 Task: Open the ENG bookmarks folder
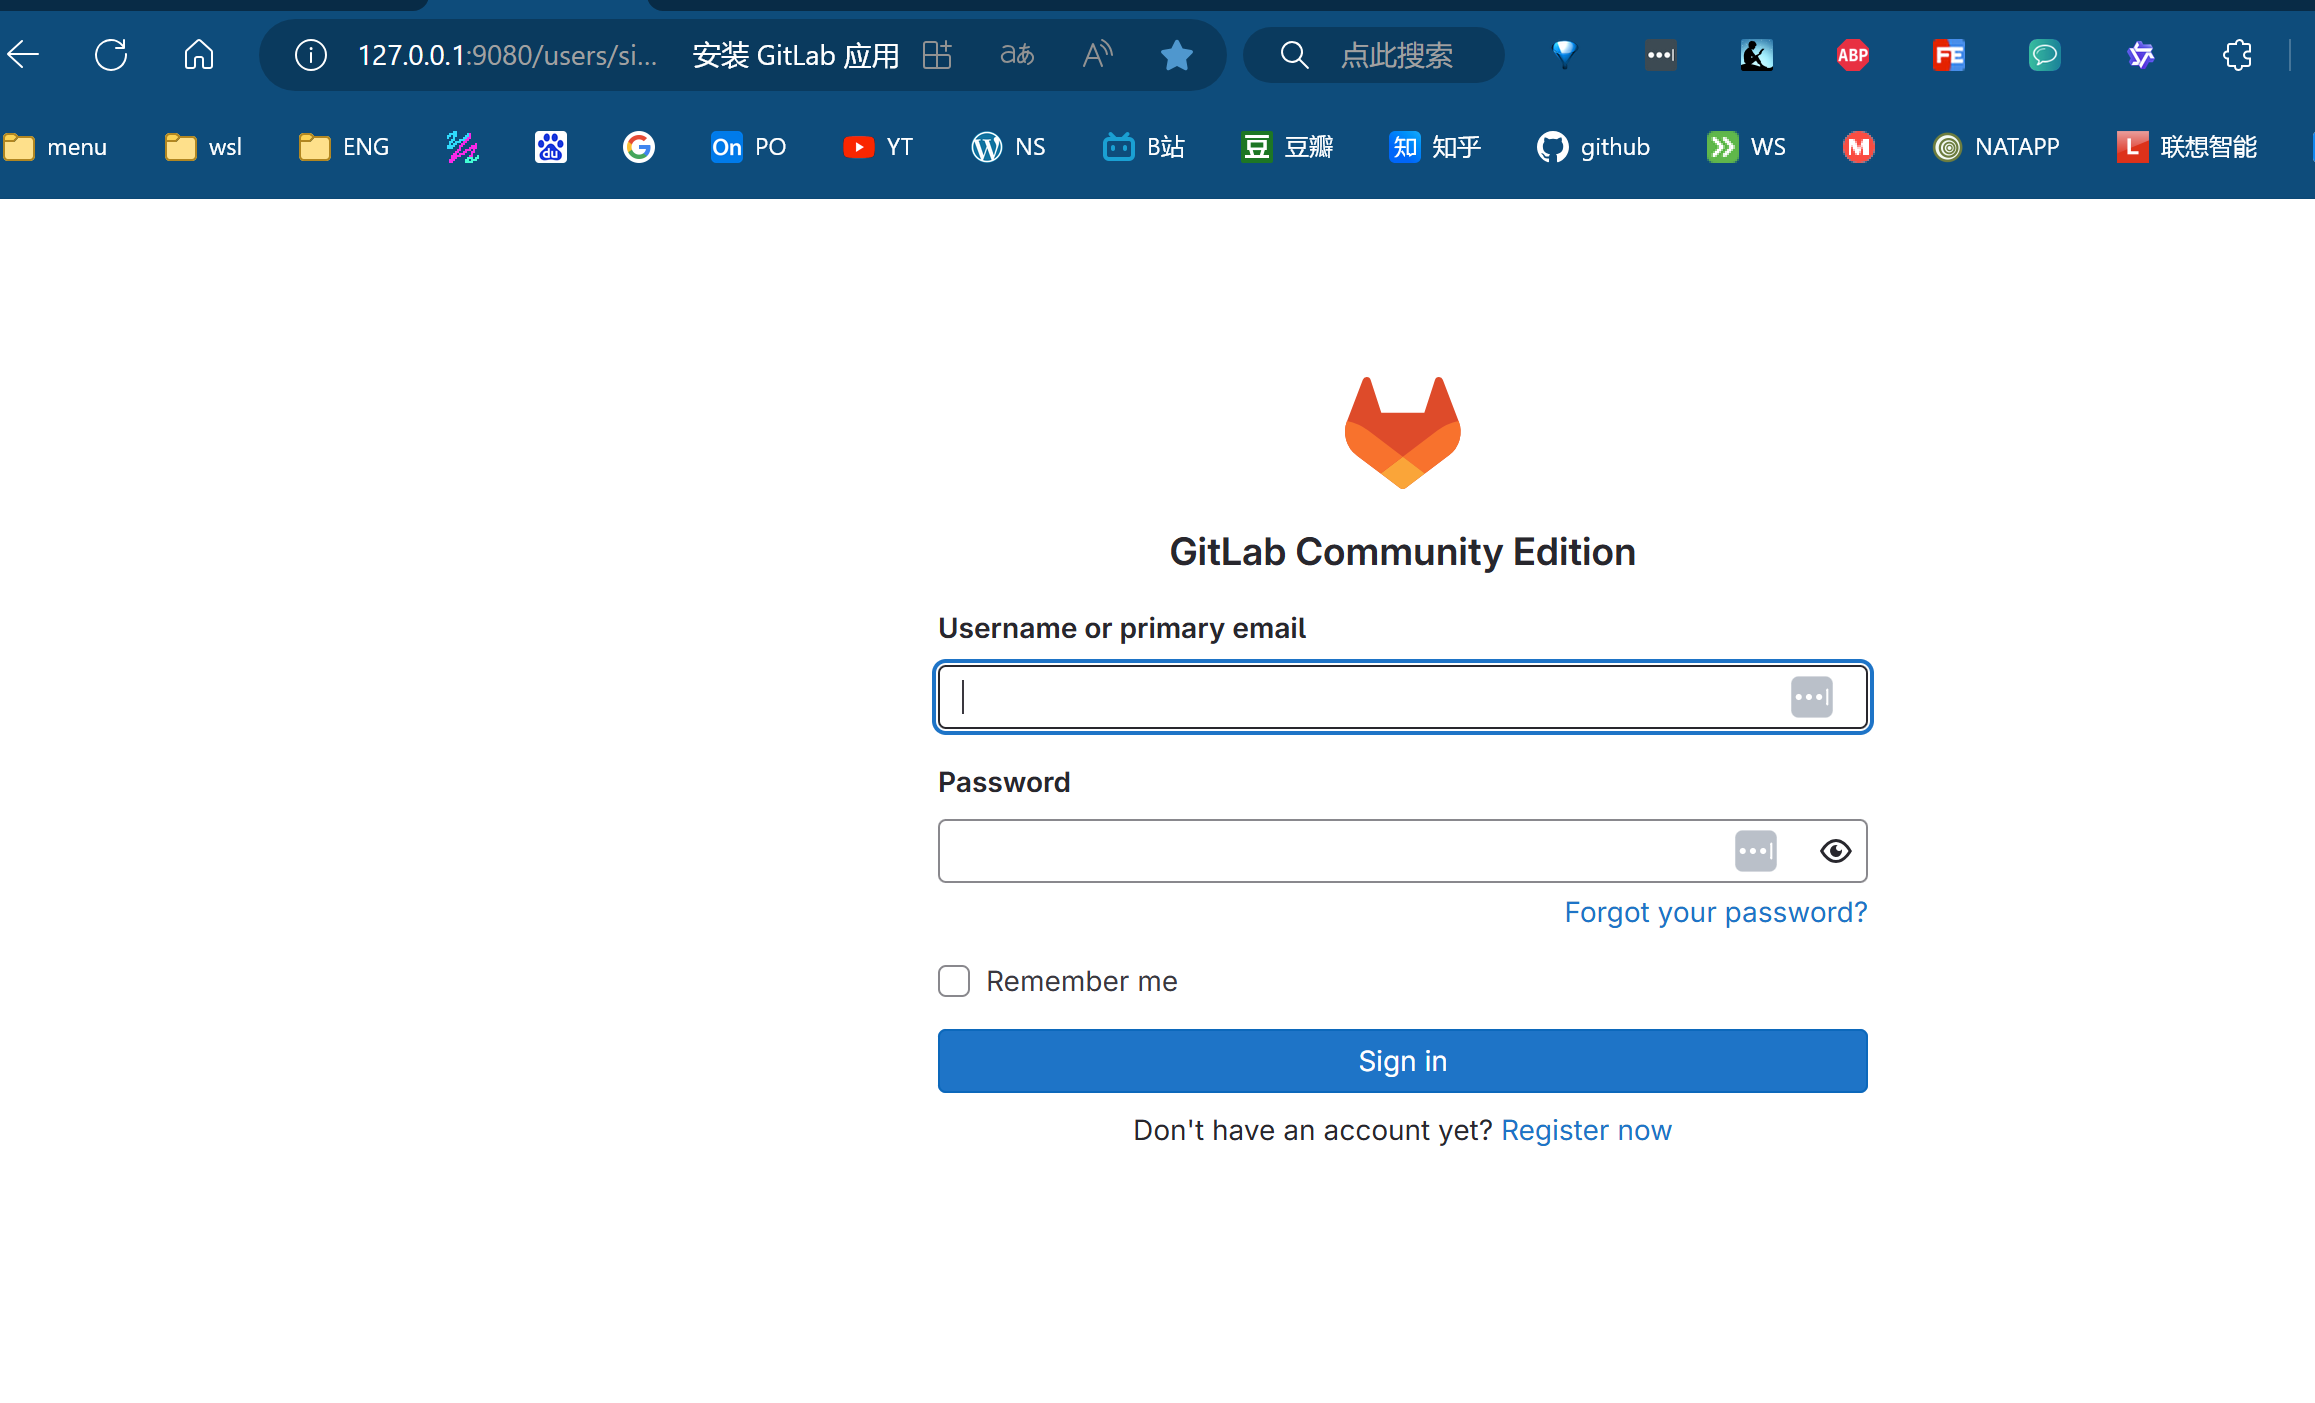coord(344,147)
